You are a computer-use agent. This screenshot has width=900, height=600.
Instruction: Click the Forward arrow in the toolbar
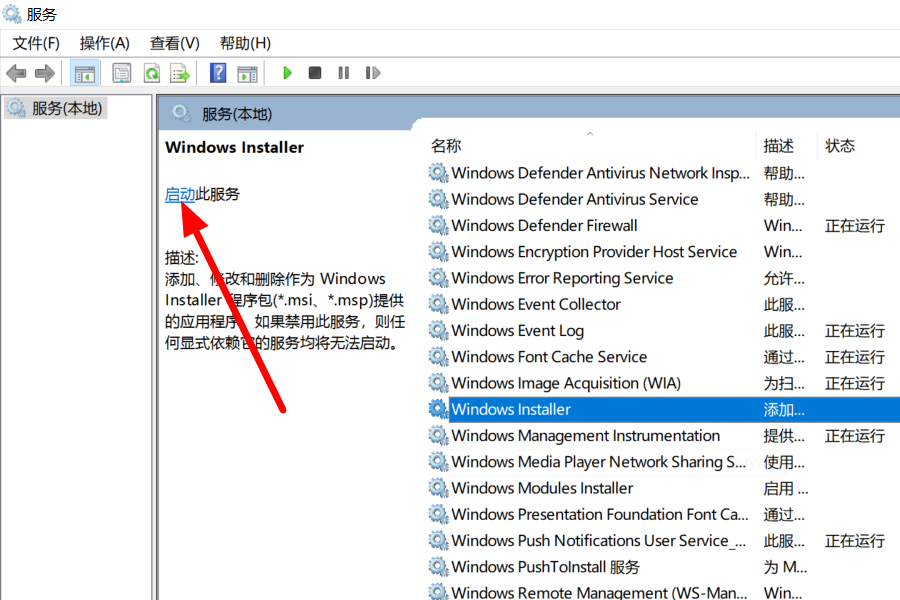44,73
